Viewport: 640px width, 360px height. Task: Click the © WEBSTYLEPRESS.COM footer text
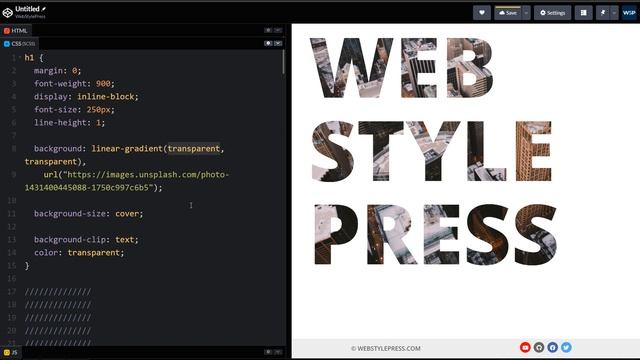(x=386, y=349)
